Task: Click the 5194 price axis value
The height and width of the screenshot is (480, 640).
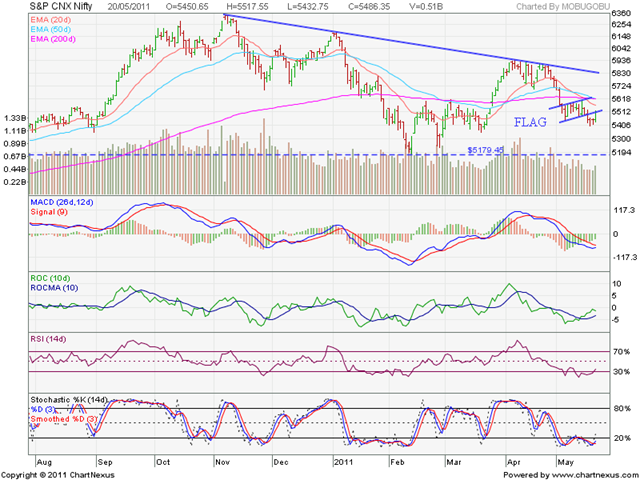Action: (x=621, y=152)
